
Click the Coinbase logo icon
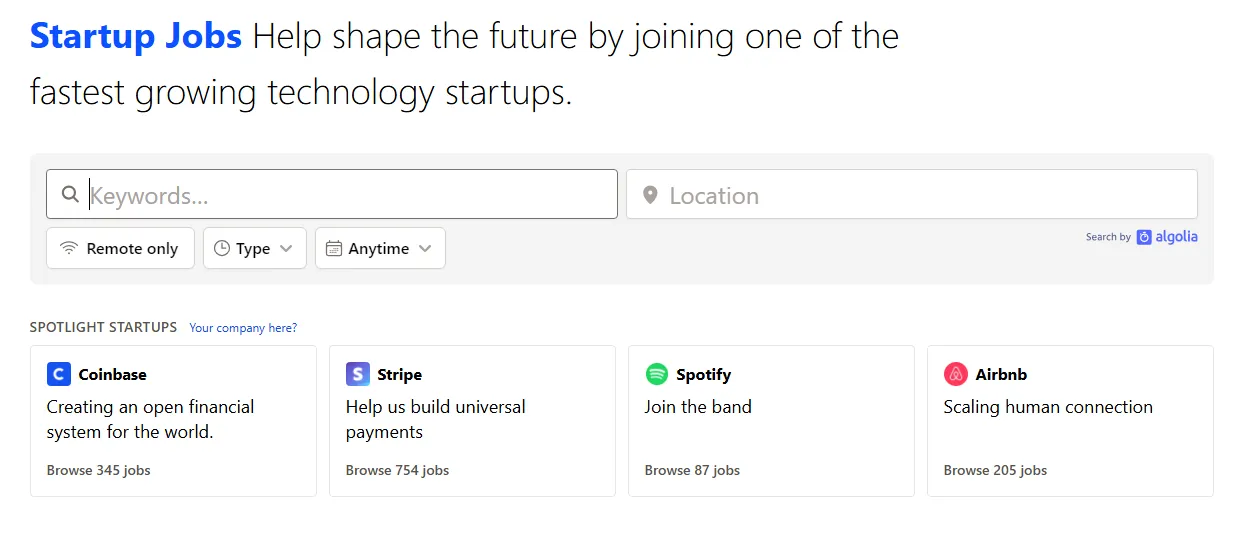(59, 374)
